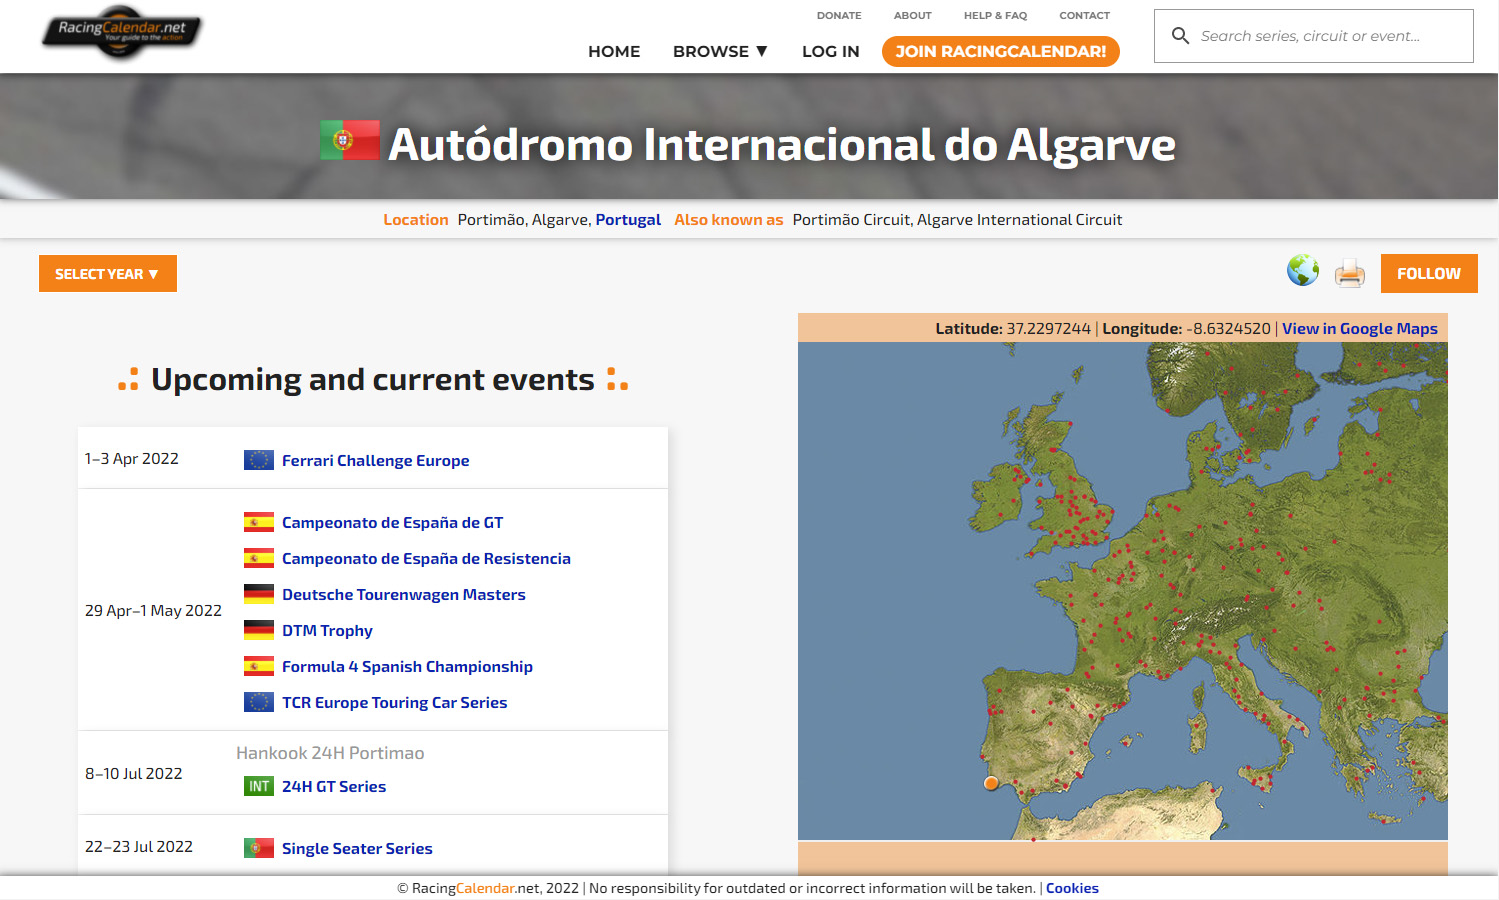Open Campeonato de España de Resistencia
This screenshot has width=1499, height=900.
click(x=427, y=558)
